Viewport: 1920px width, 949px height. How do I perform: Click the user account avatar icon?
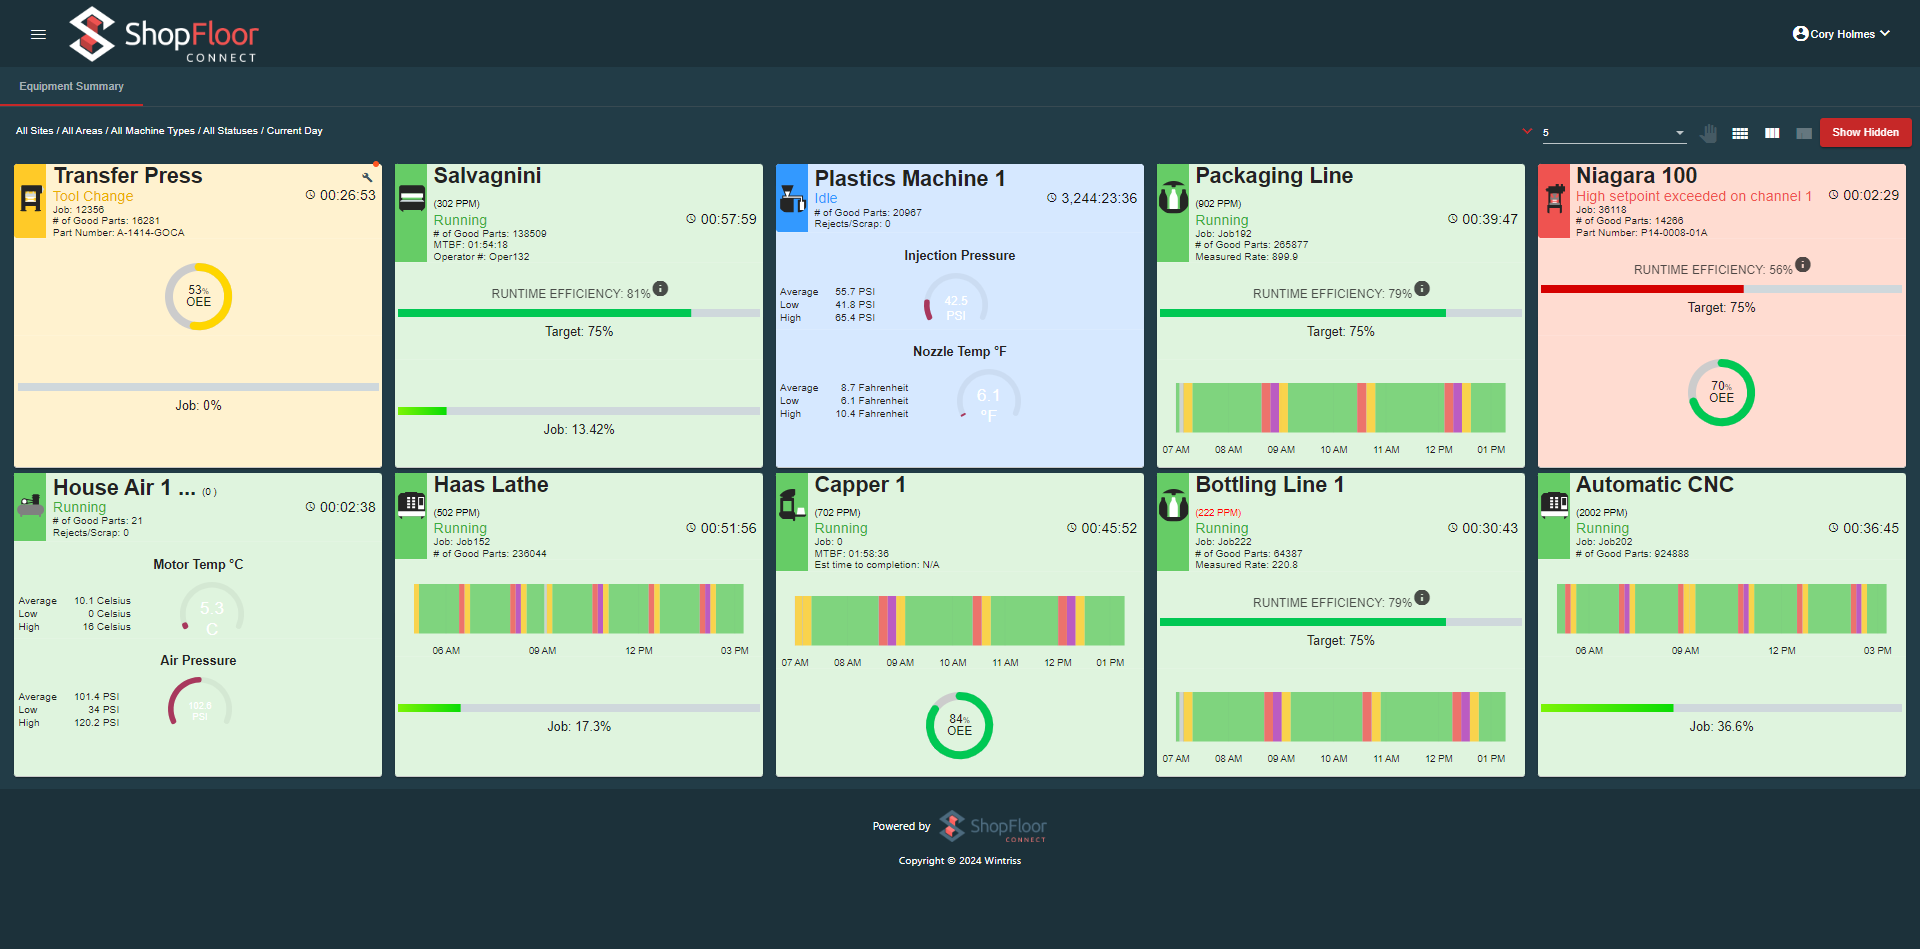point(1800,34)
